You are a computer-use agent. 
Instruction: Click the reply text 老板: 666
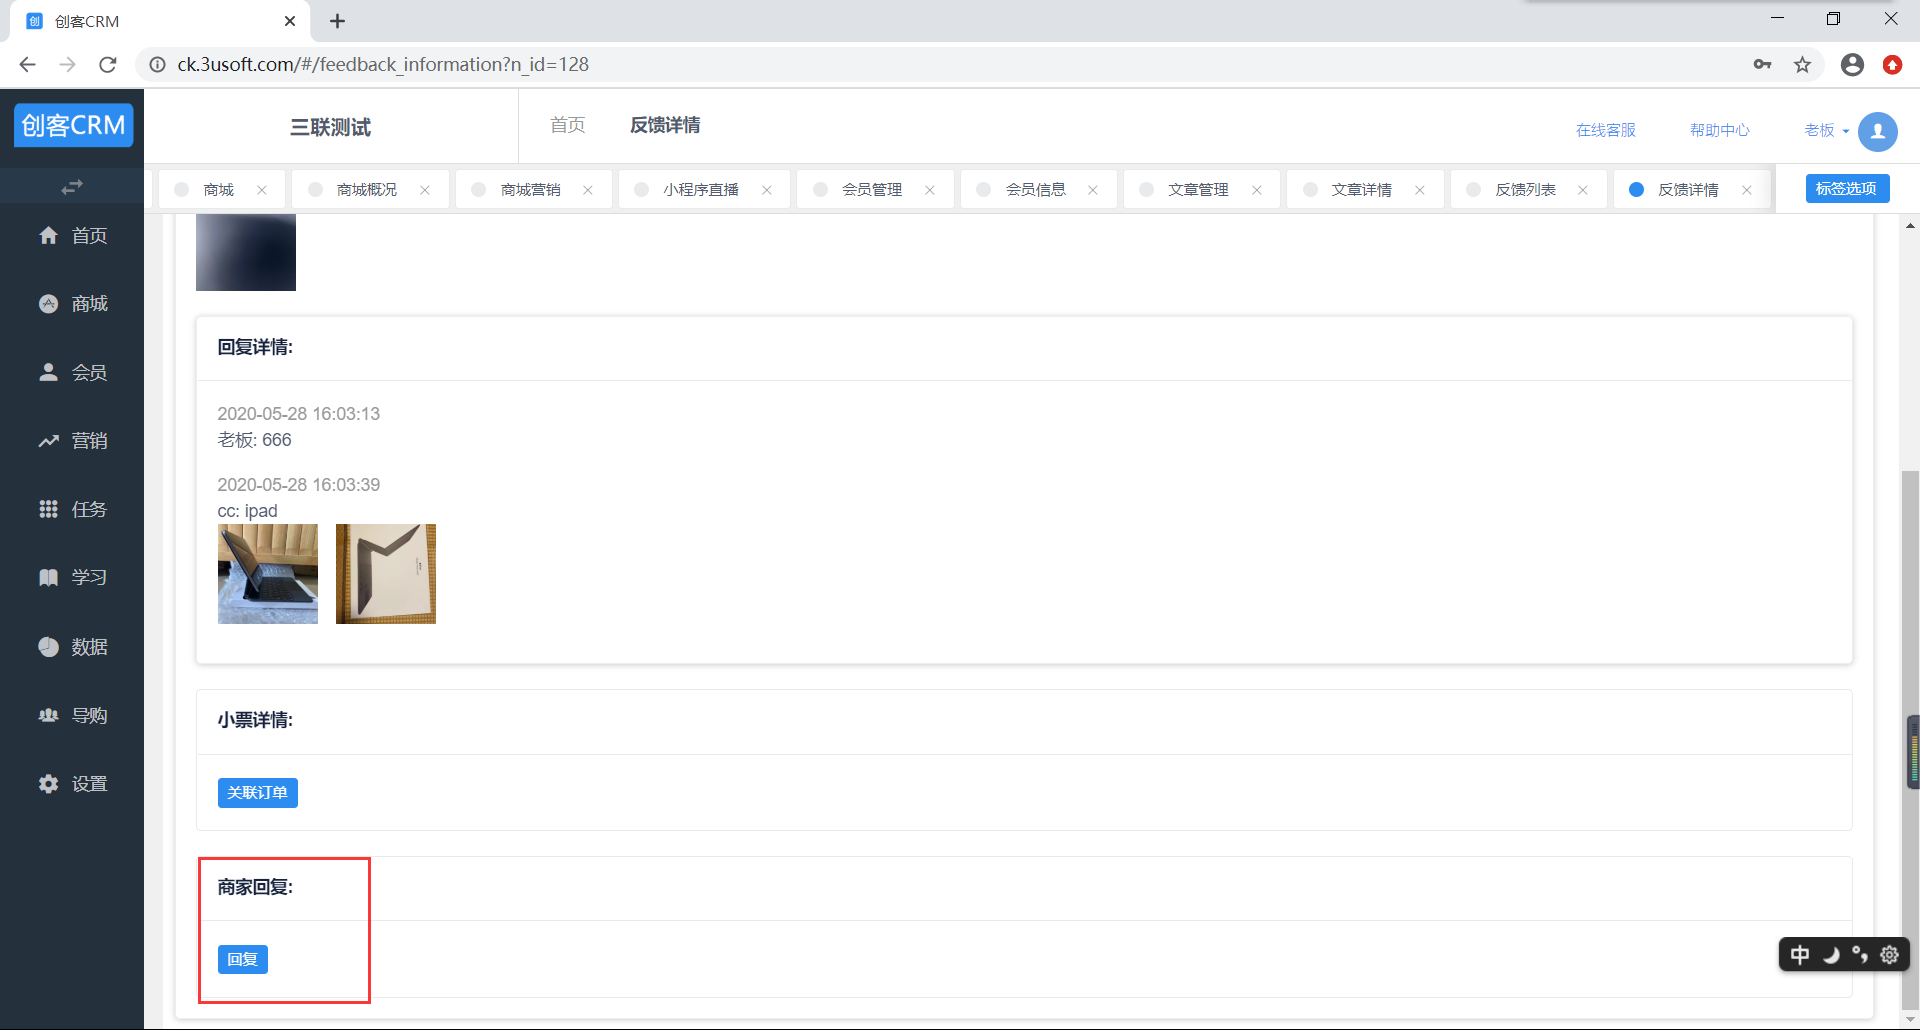(255, 440)
